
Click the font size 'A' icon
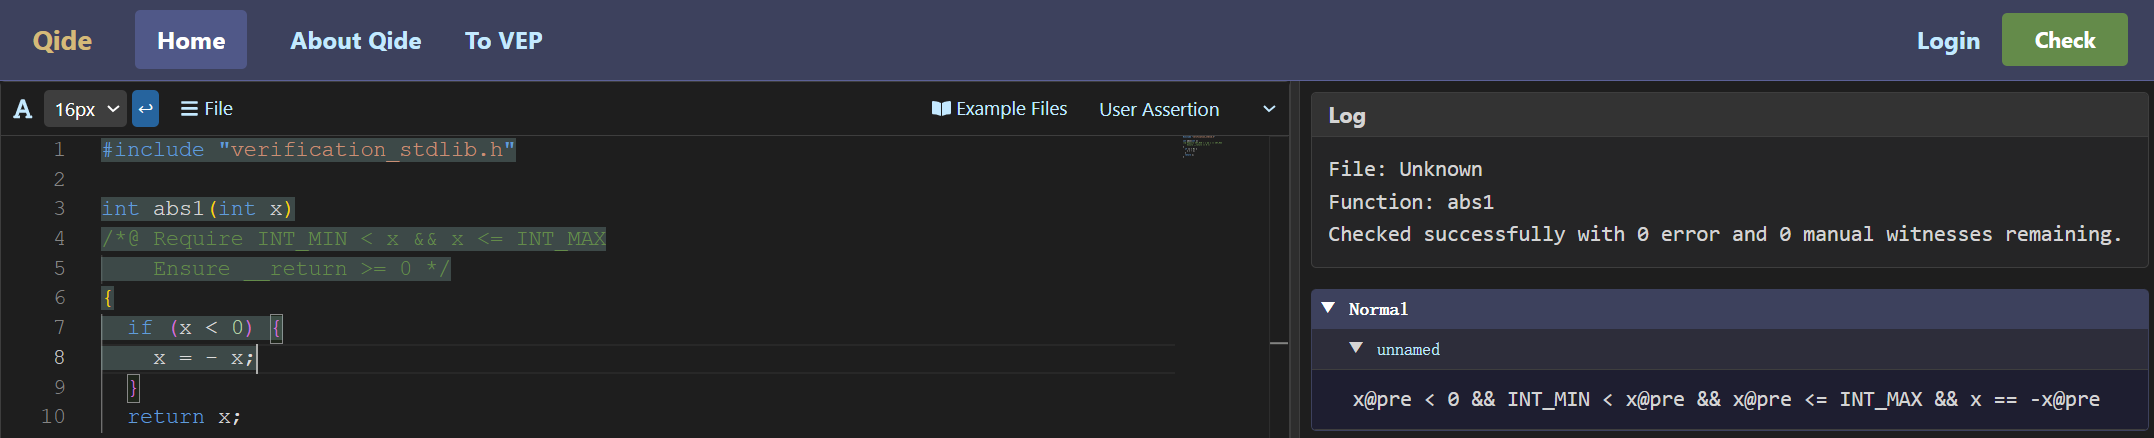(x=22, y=109)
